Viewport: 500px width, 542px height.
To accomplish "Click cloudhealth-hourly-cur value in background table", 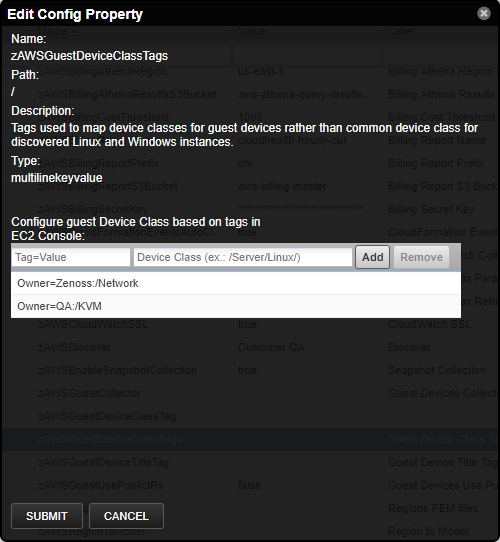I will click(x=292, y=140).
